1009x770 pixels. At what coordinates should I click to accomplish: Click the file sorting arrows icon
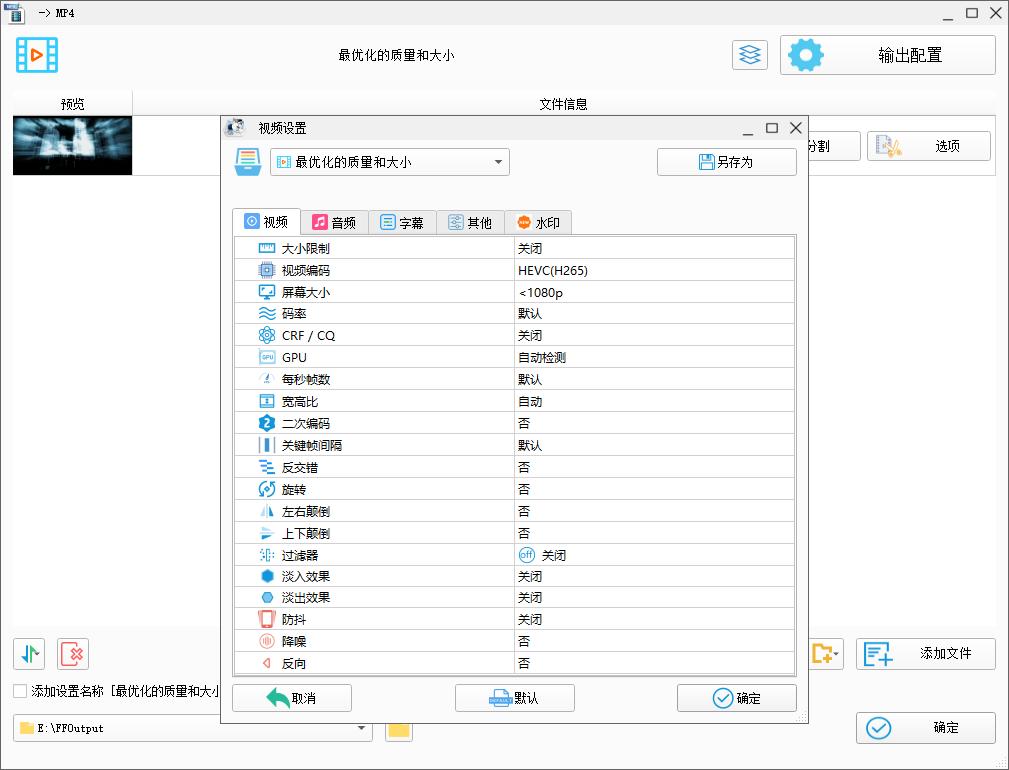29,654
